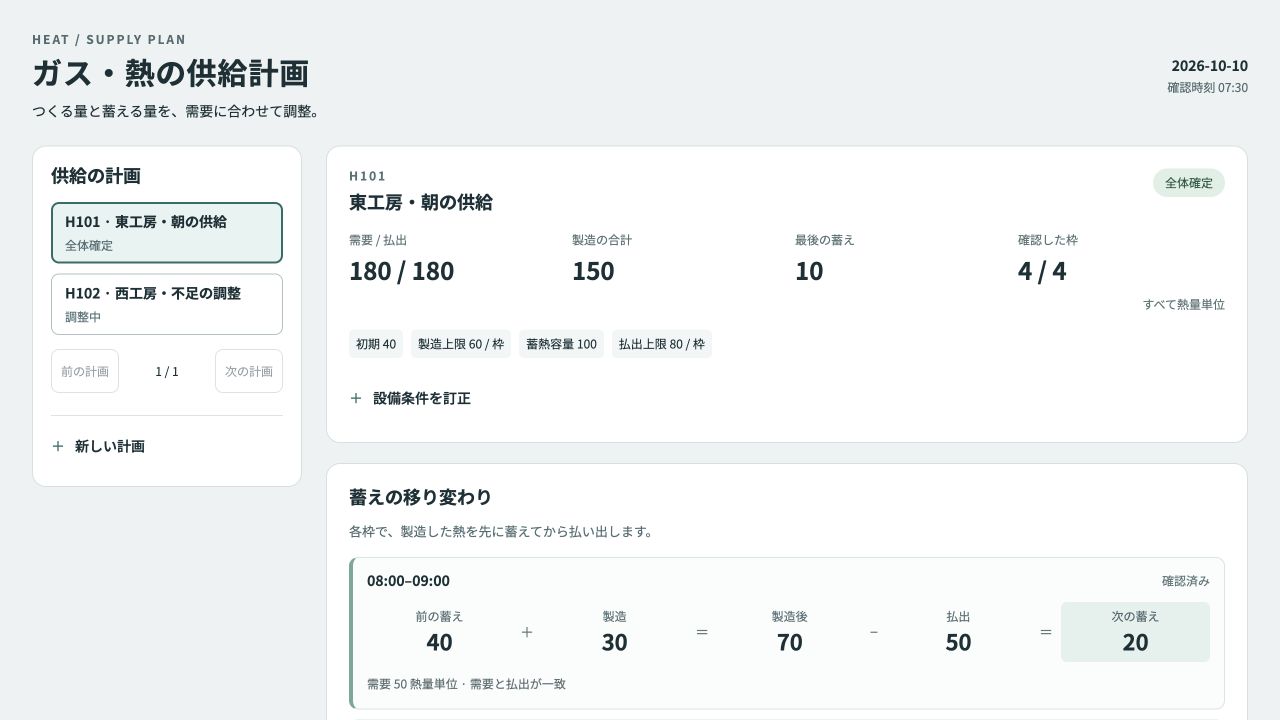Click the すべて熱量単位 note
1280x720 pixels.
pos(1184,304)
